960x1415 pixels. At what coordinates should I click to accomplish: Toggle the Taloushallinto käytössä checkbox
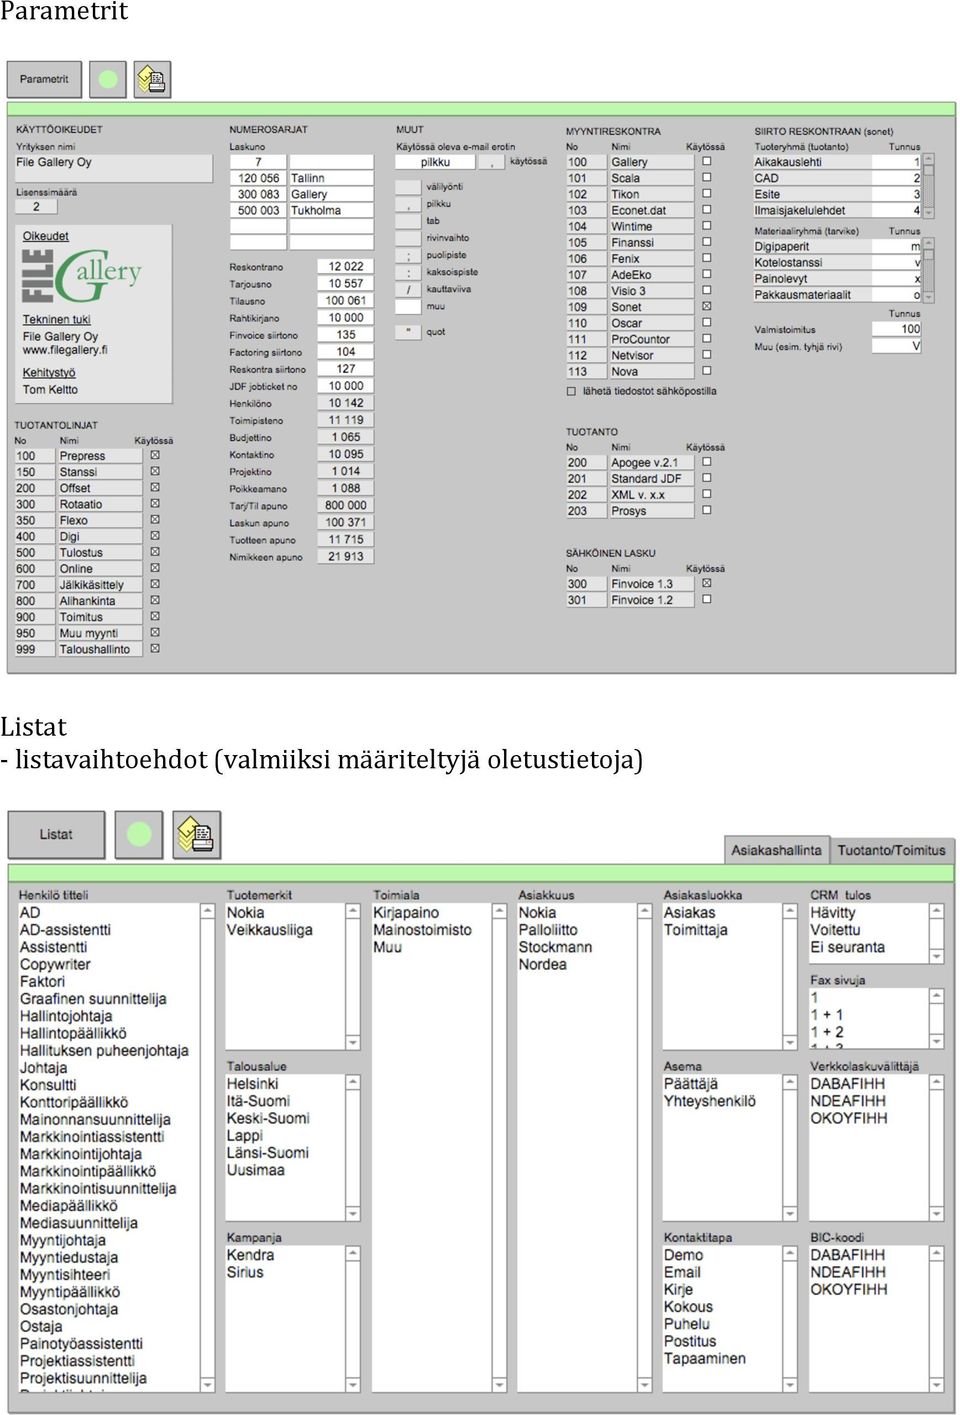pyautogui.click(x=155, y=648)
